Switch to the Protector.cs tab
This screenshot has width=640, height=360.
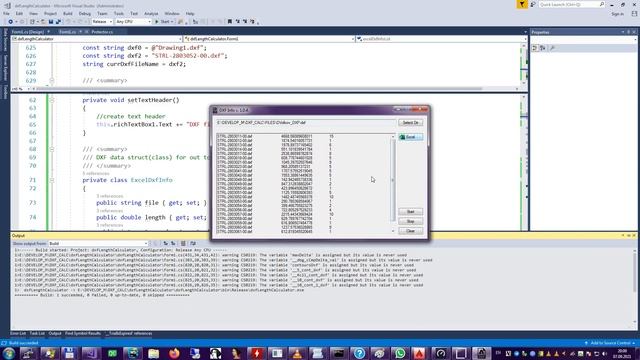pos(102,32)
